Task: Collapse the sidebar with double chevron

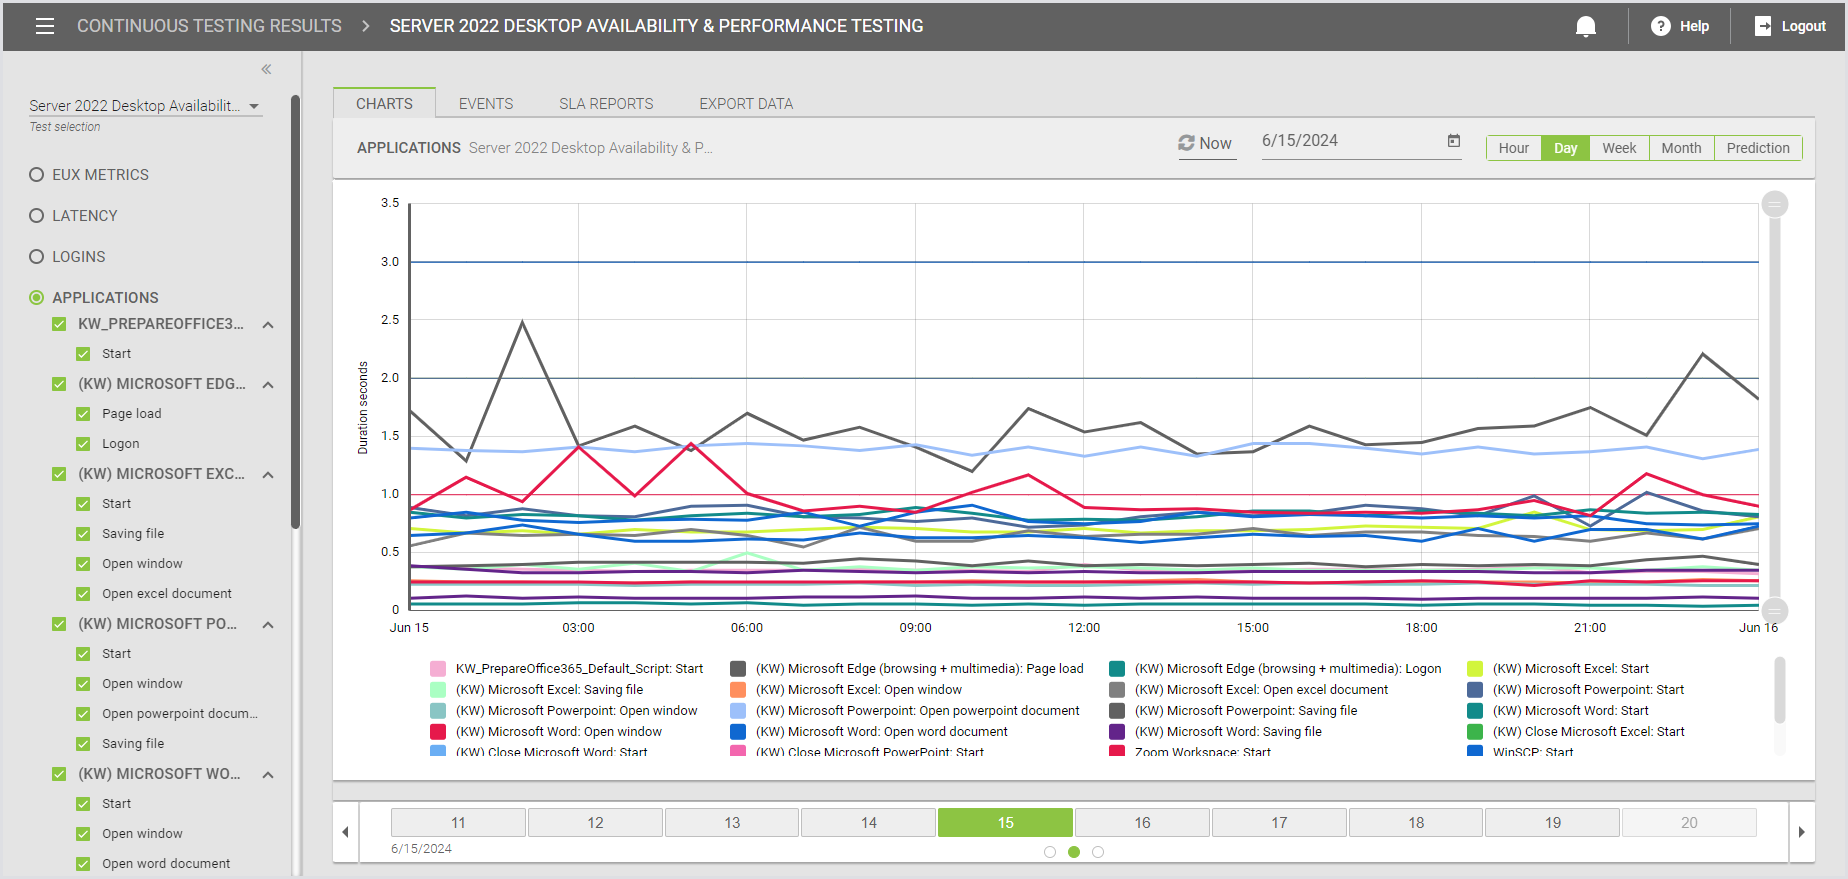Action: pos(266,69)
